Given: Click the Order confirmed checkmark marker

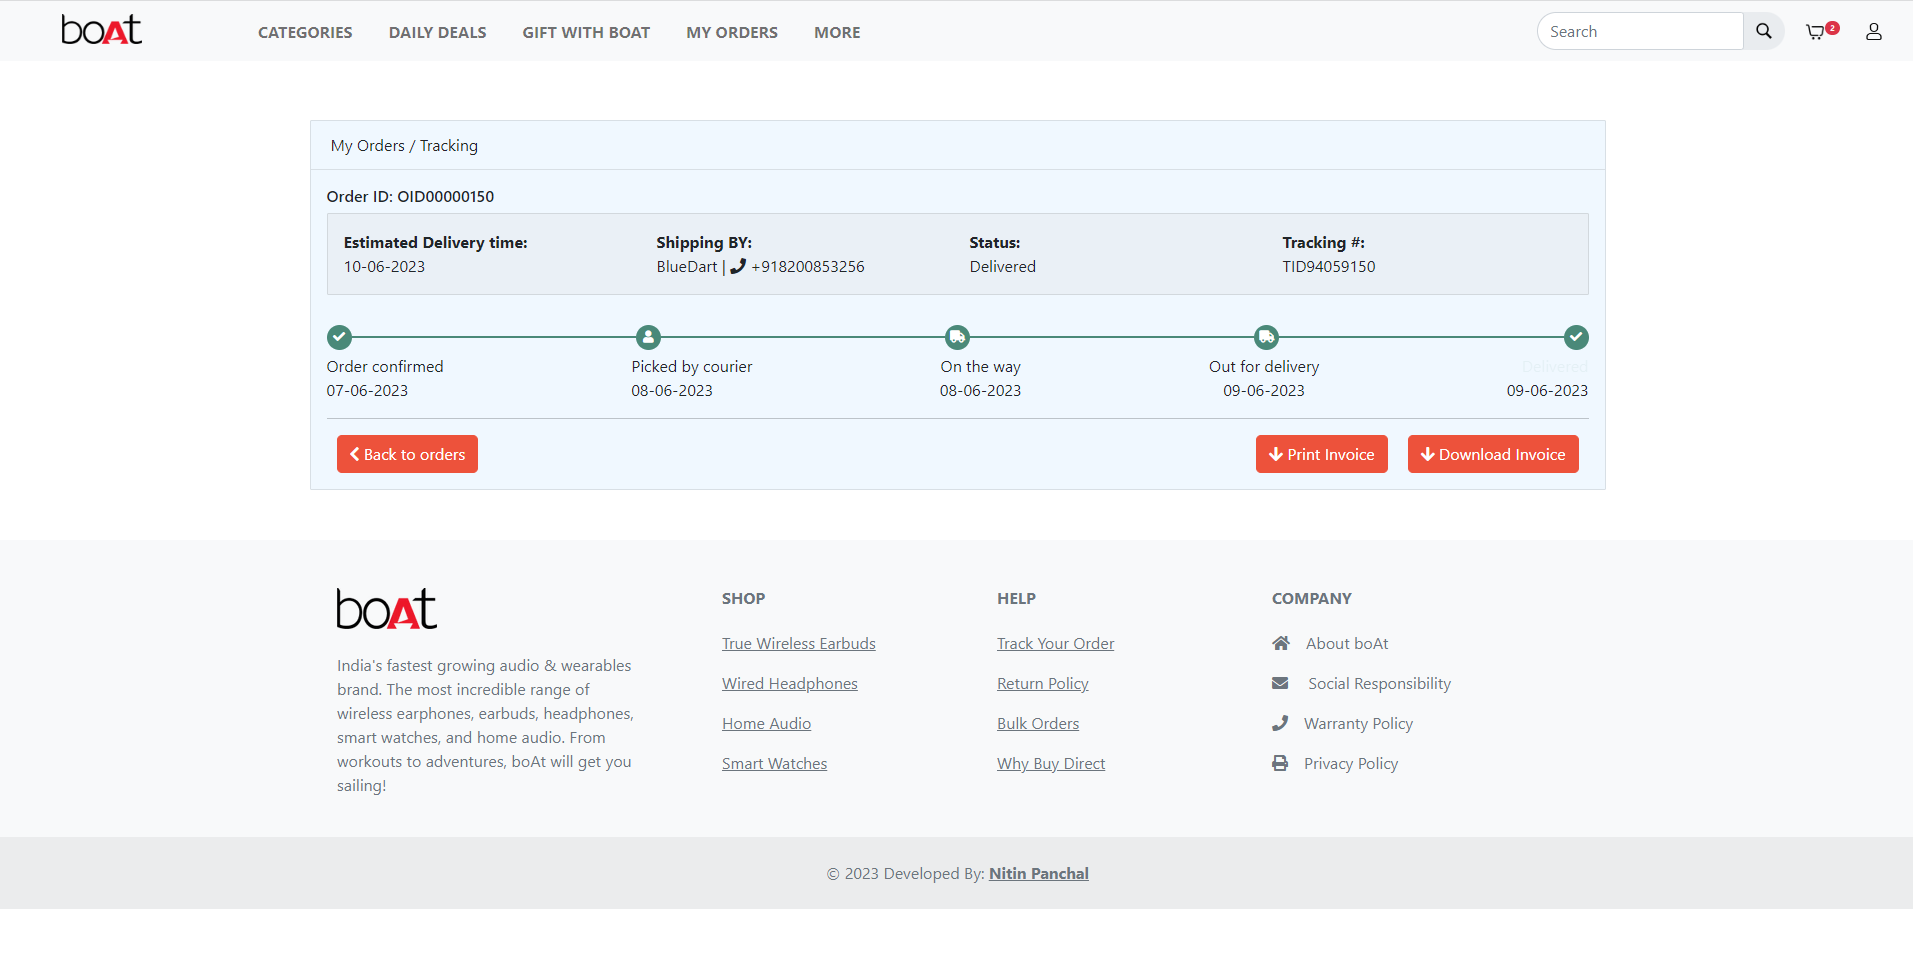Looking at the screenshot, I should 340,337.
